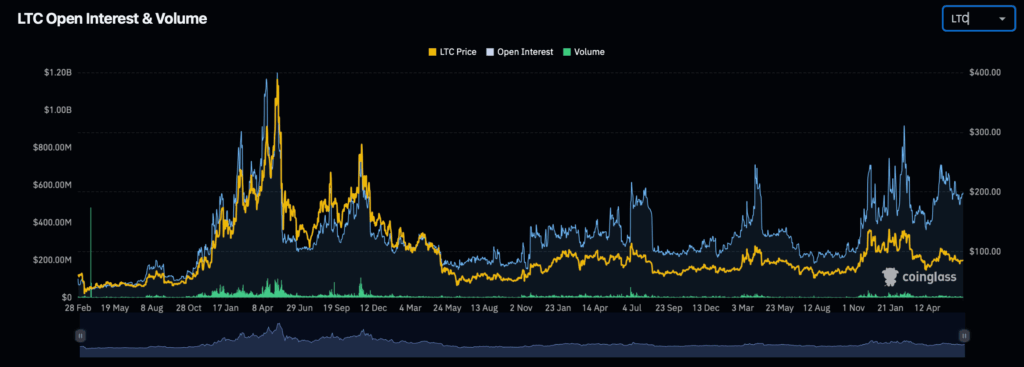Click the green Volume legend swatch
The image size is (1024, 367).
pos(567,52)
